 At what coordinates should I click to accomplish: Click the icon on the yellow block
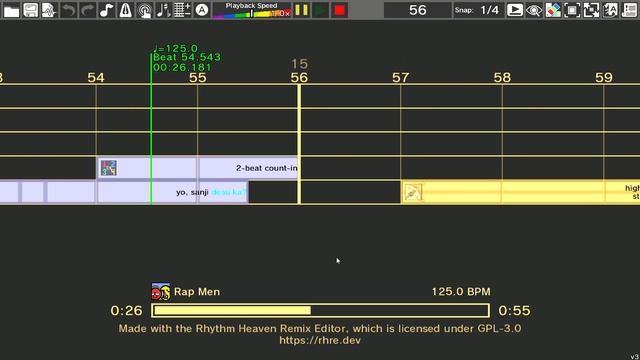(x=412, y=192)
